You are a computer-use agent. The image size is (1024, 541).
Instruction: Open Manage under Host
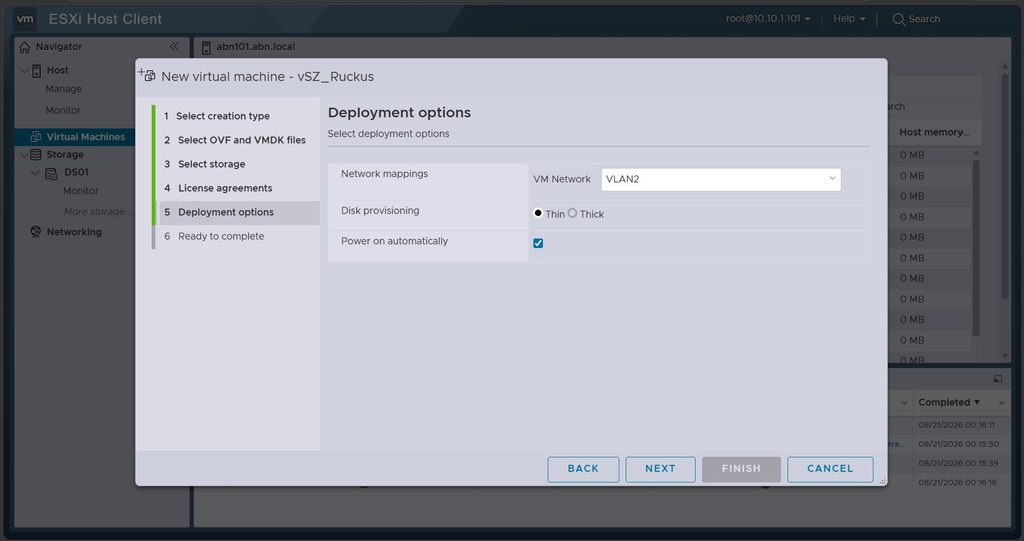tap(63, 89)
